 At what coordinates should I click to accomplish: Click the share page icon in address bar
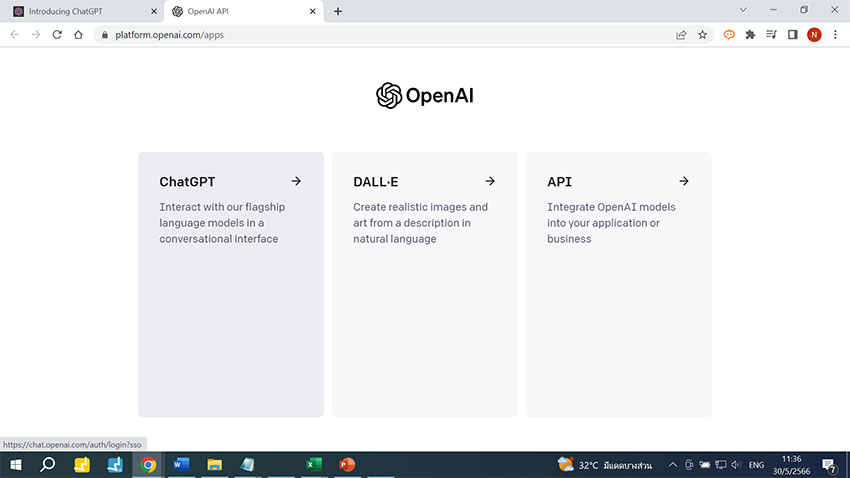point(681,34)
